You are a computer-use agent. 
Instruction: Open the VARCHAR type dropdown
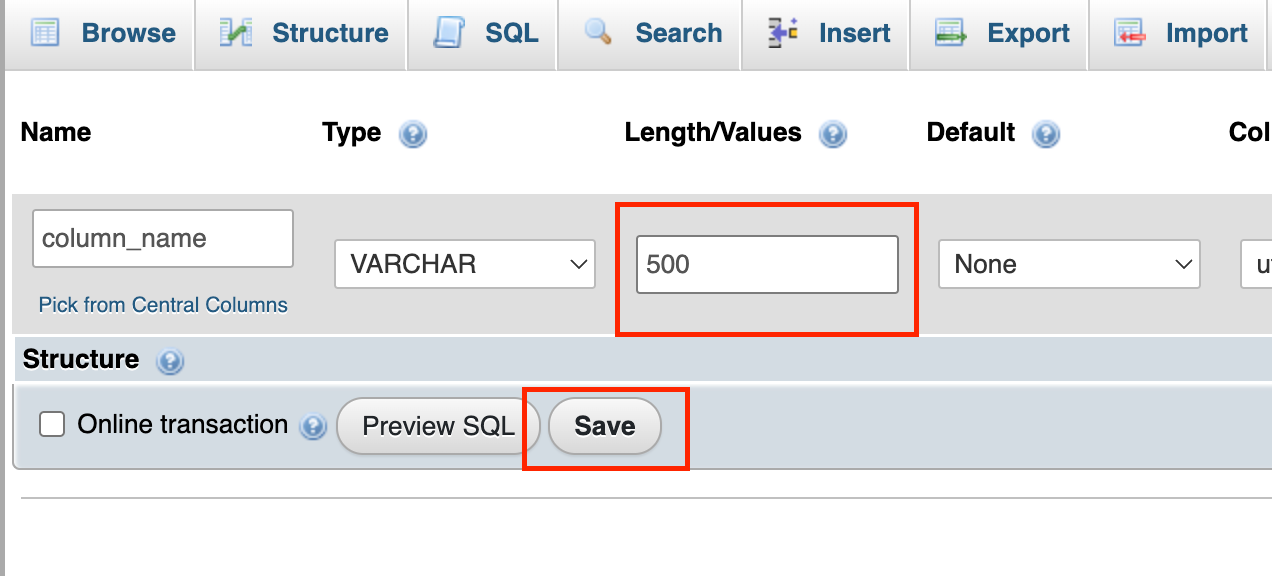point(464,263)
